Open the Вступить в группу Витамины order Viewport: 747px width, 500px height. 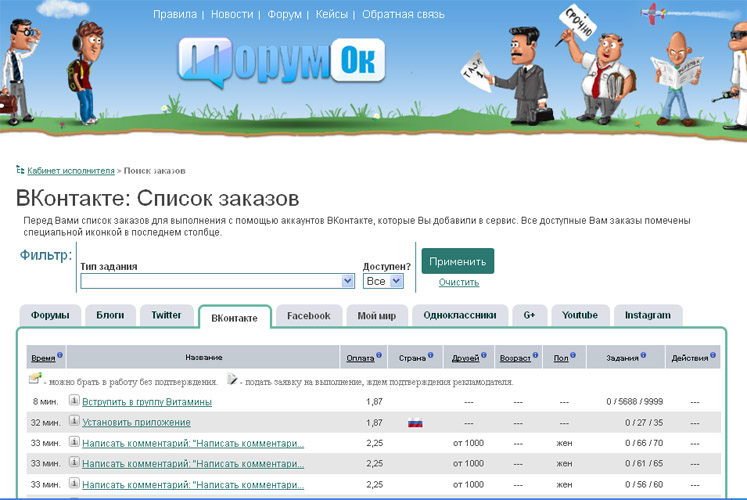147,402
